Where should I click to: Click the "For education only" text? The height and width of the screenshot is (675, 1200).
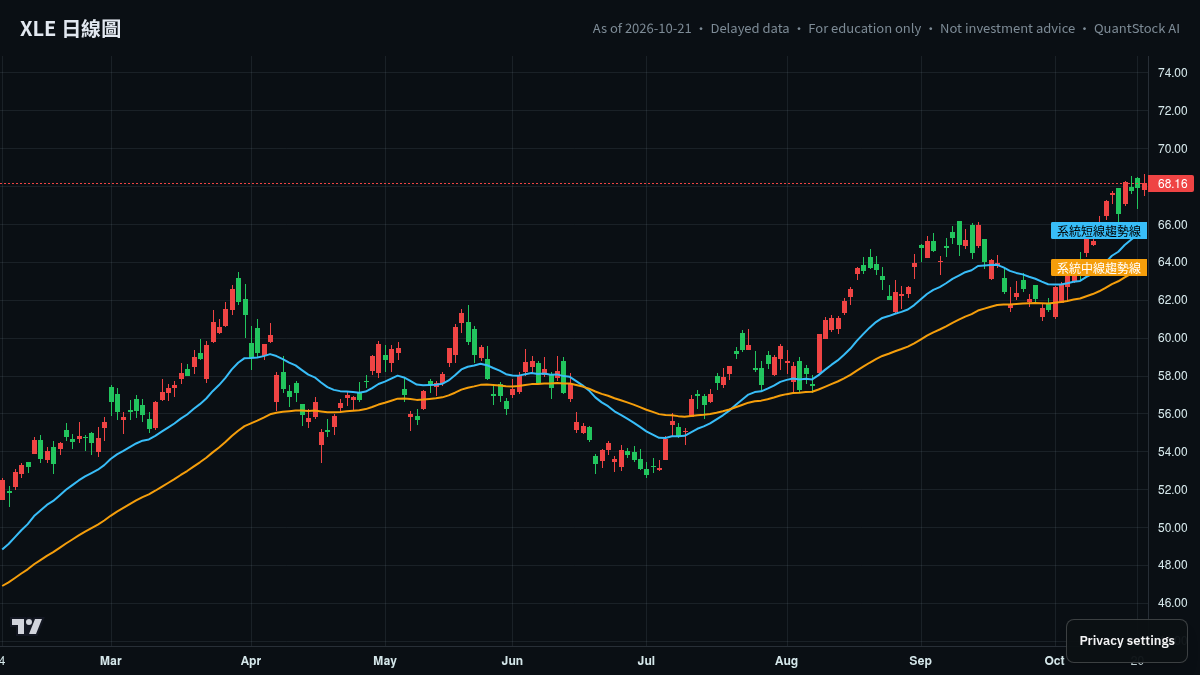click(865, 29)
